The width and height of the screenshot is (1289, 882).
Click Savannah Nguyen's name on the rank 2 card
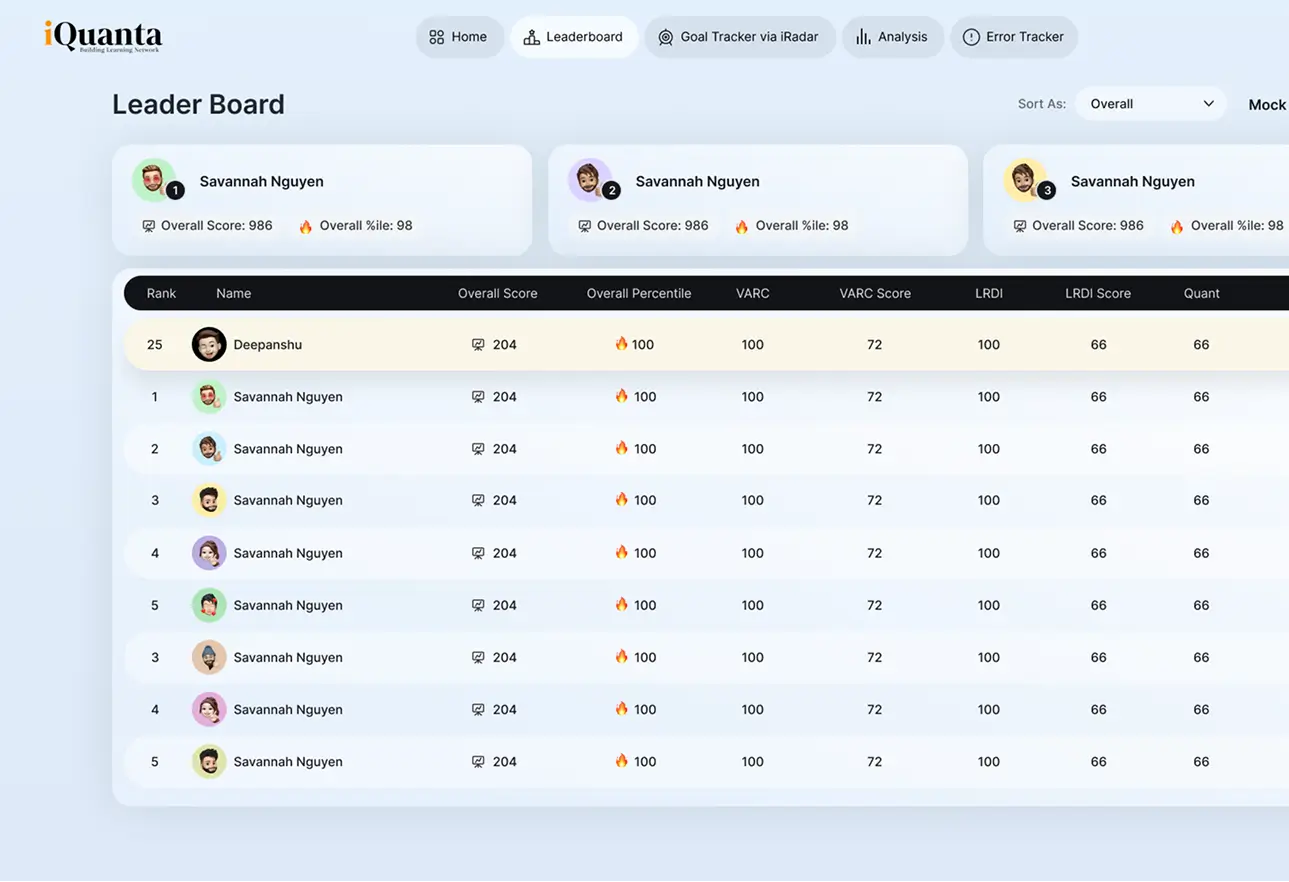tap(697, 182)
